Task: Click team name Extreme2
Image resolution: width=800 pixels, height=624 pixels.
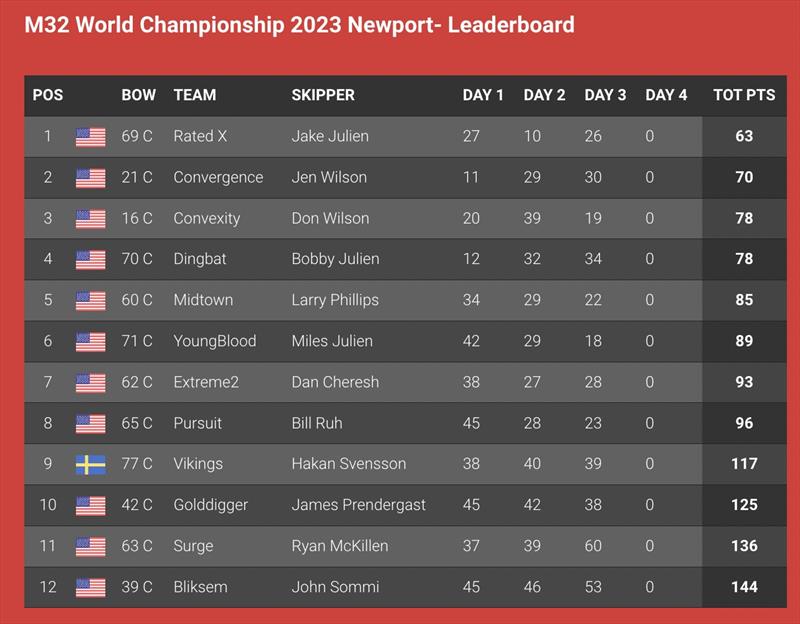Action: tap(206, 382)
